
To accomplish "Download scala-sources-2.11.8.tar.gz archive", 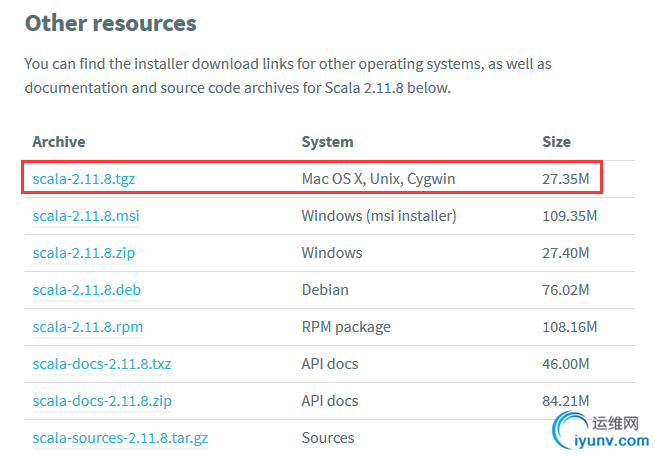I will point(120,438).
